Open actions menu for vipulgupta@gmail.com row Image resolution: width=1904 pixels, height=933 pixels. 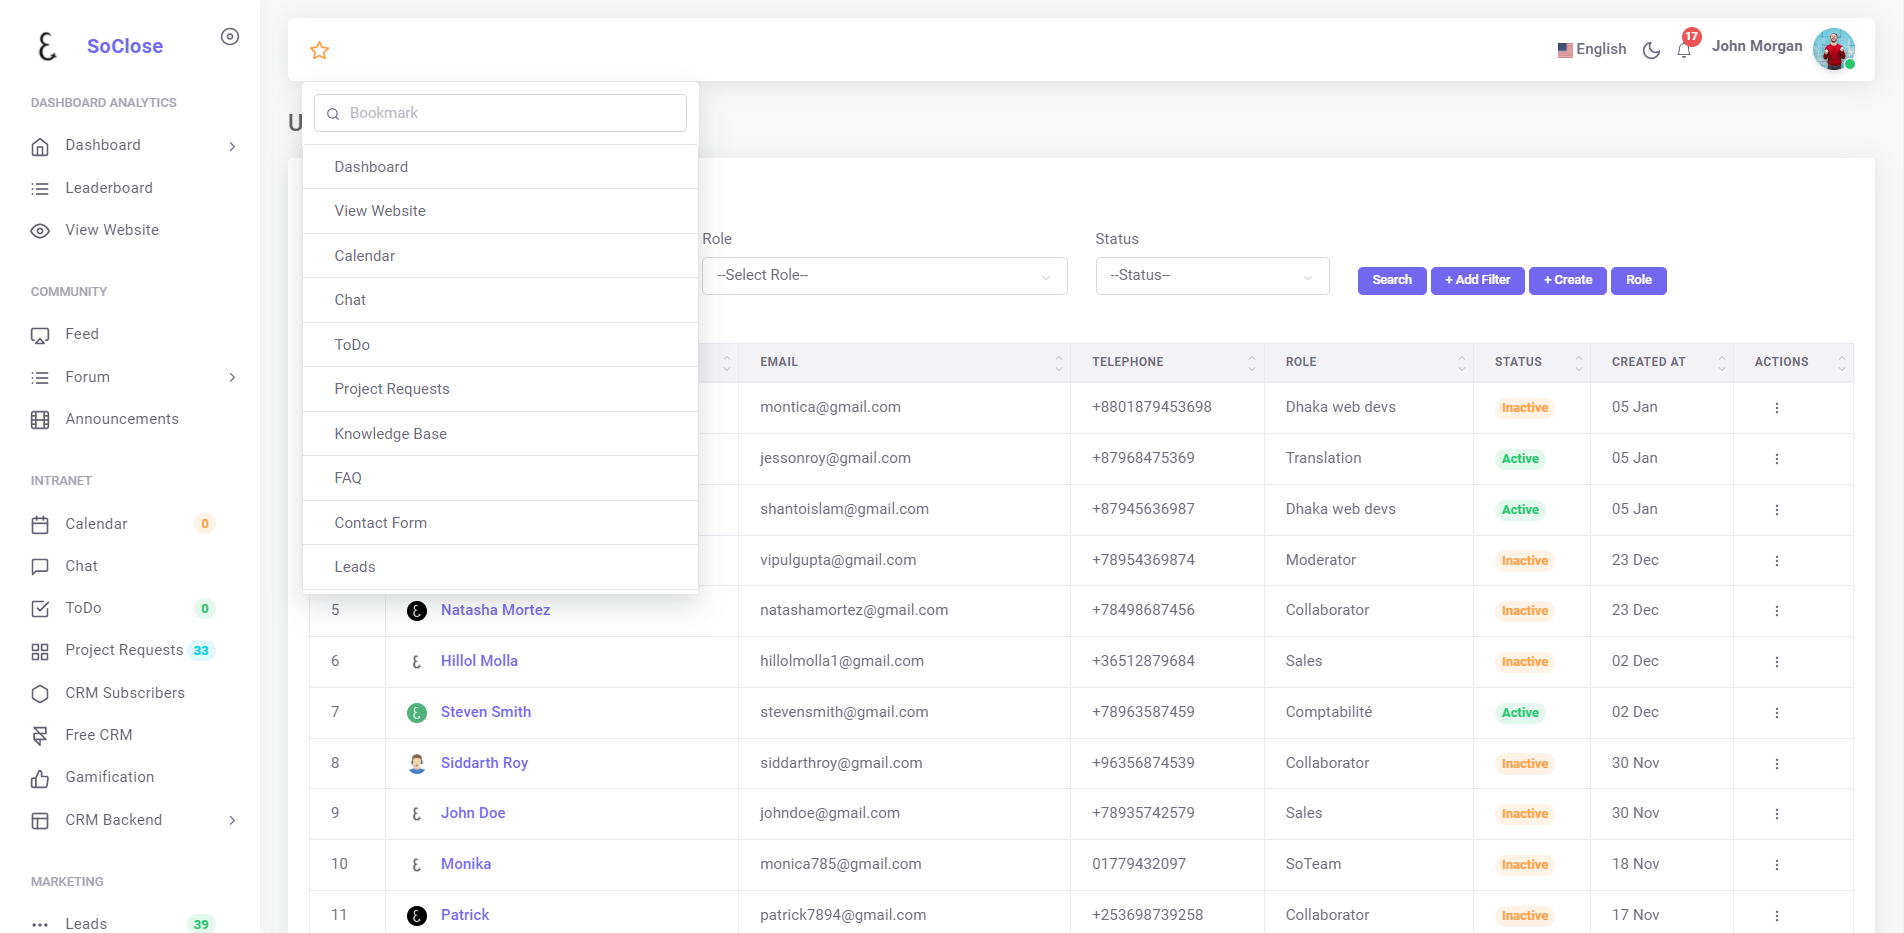pos(1777,561)
